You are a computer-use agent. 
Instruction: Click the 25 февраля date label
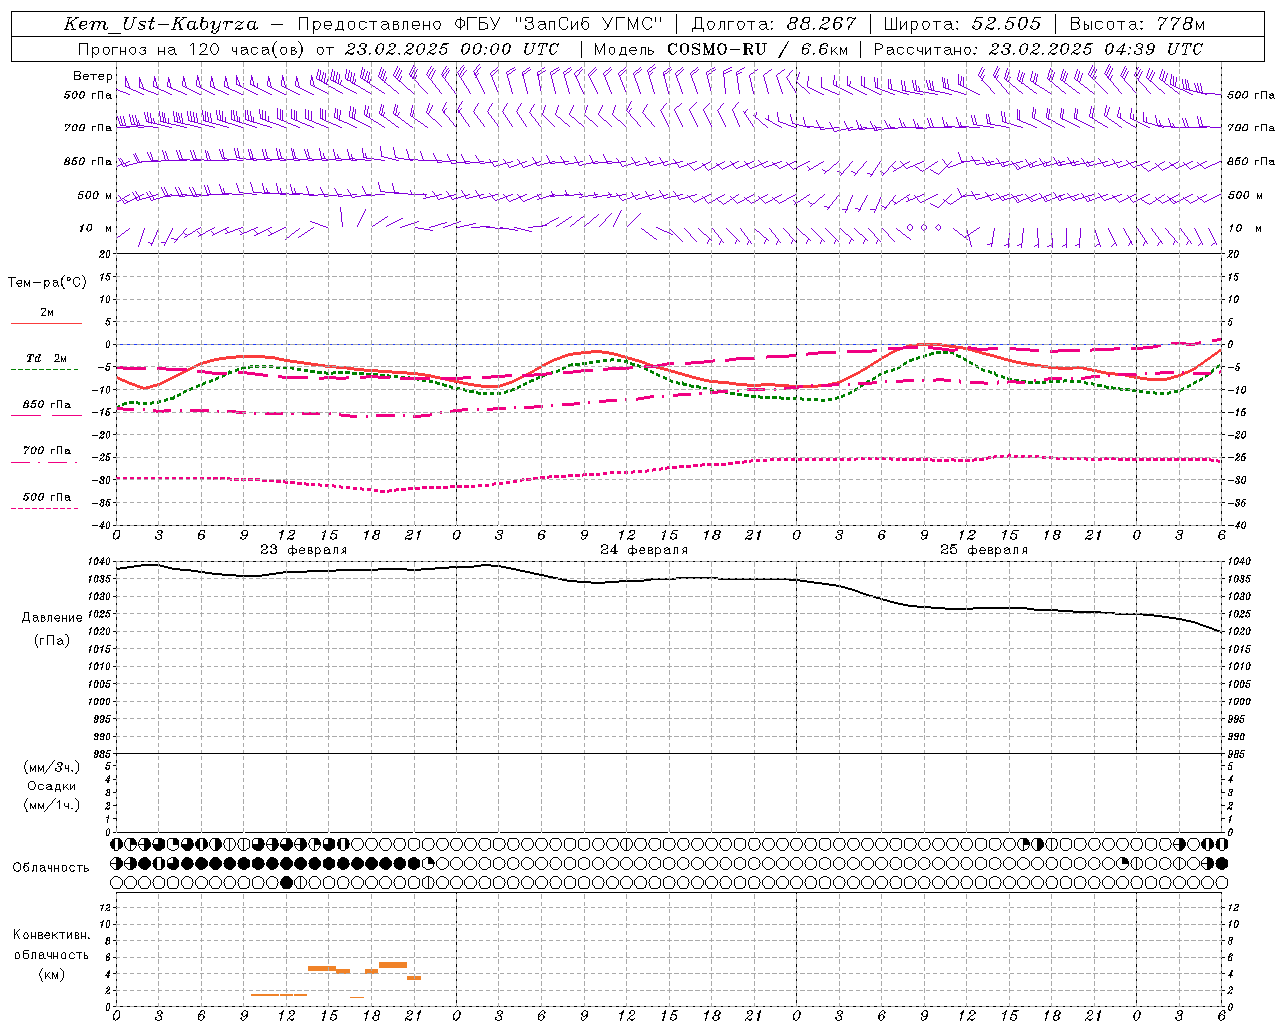tap(984, 550)
